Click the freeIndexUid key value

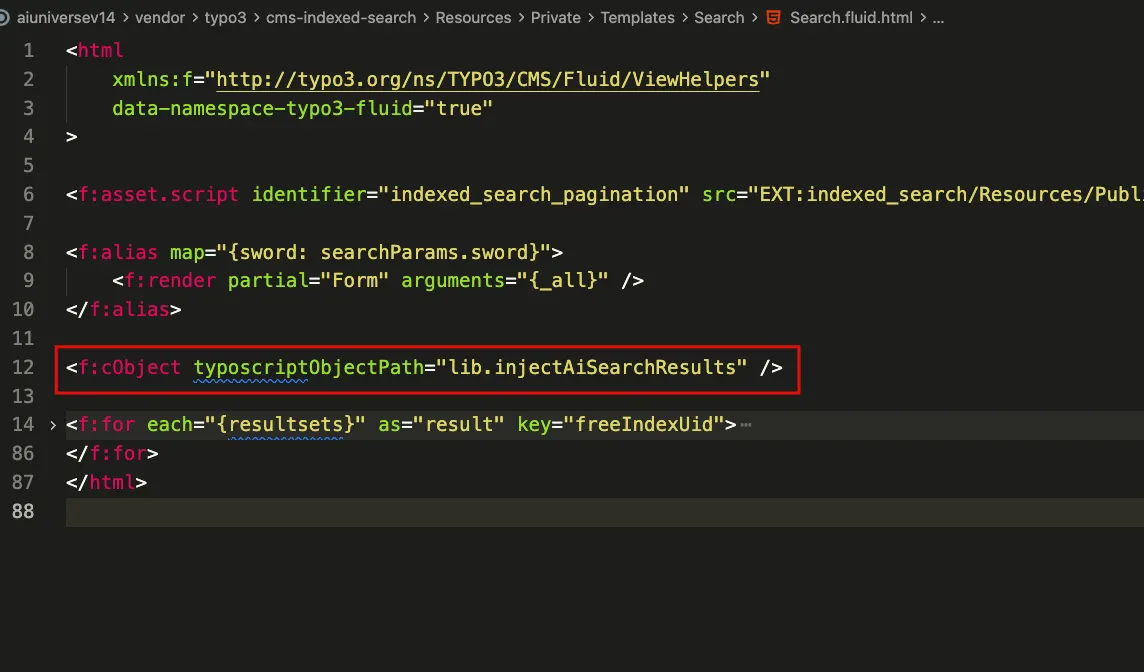pyautogui.click(x=644, y=425)
